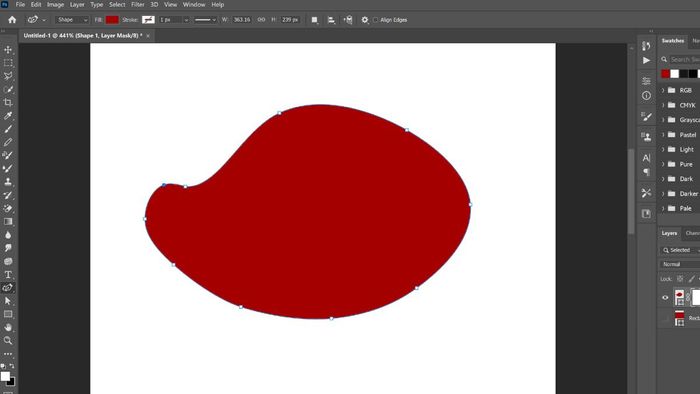700x394 pixels.
Task: Enable the Align Edges checkbox
Action: click(x=375, y=20)
